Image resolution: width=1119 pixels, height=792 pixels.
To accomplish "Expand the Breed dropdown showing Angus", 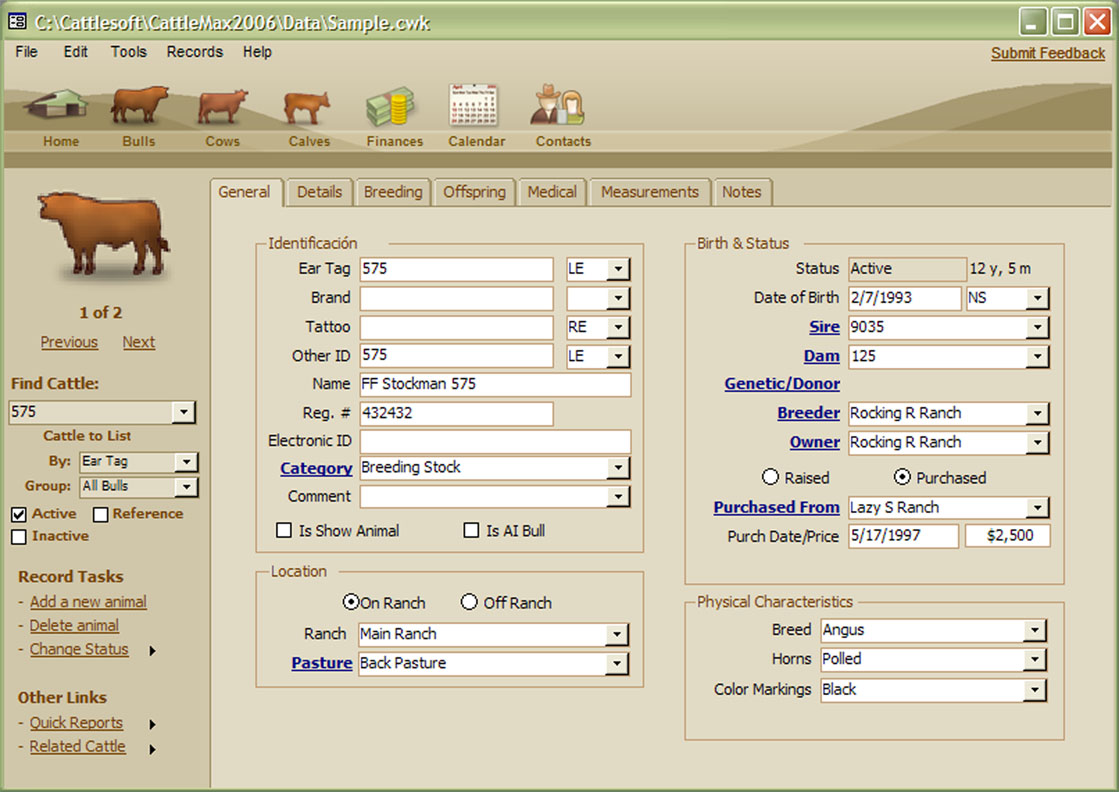I will pyautogui.click(x=1035, y=630).
